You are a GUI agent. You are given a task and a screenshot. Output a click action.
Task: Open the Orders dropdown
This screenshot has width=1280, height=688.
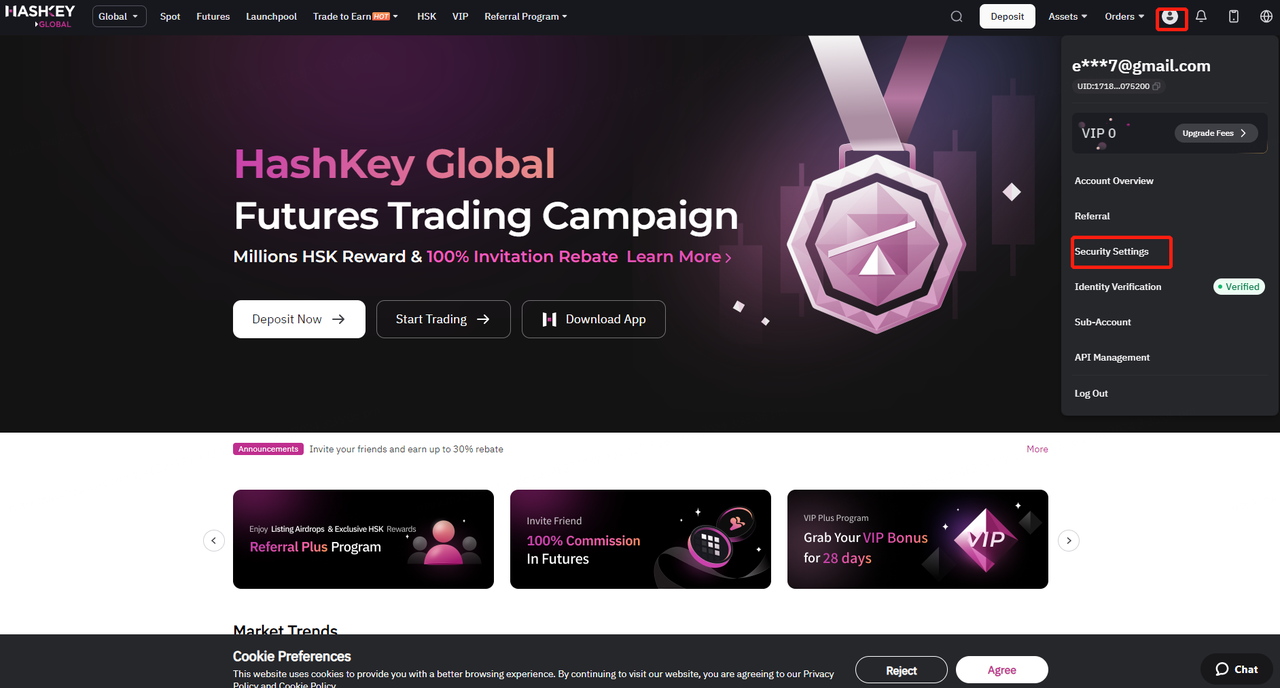pos(1125,16)
